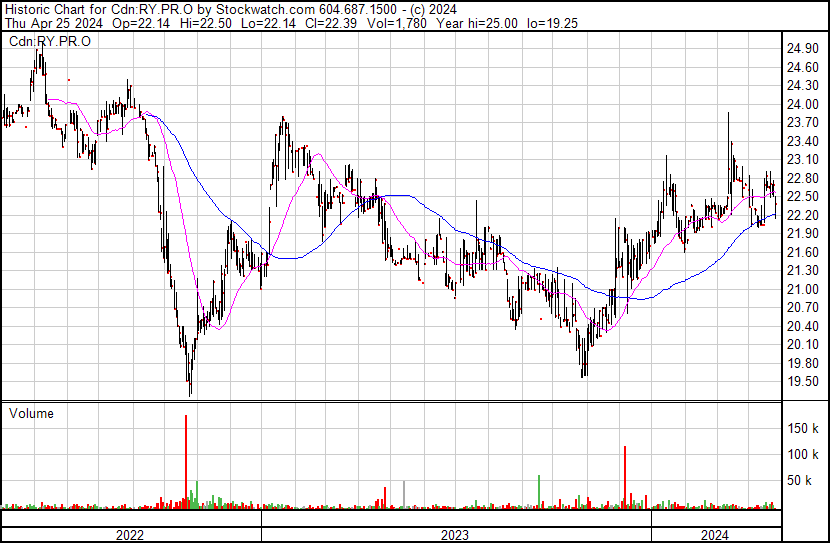
Task: Select the 2022 year label on timeline
Action: [130, 535]
